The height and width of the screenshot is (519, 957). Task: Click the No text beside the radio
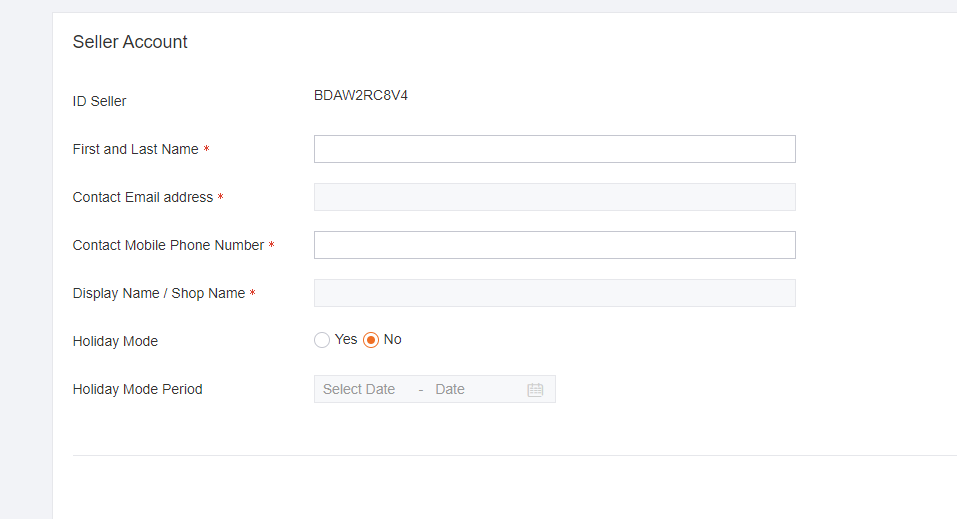pos(392,339)
